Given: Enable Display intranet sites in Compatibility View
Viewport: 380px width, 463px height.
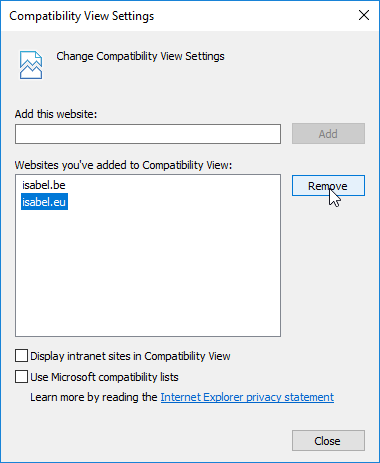Looking at the screenshot, I should (x=21, y=356).
